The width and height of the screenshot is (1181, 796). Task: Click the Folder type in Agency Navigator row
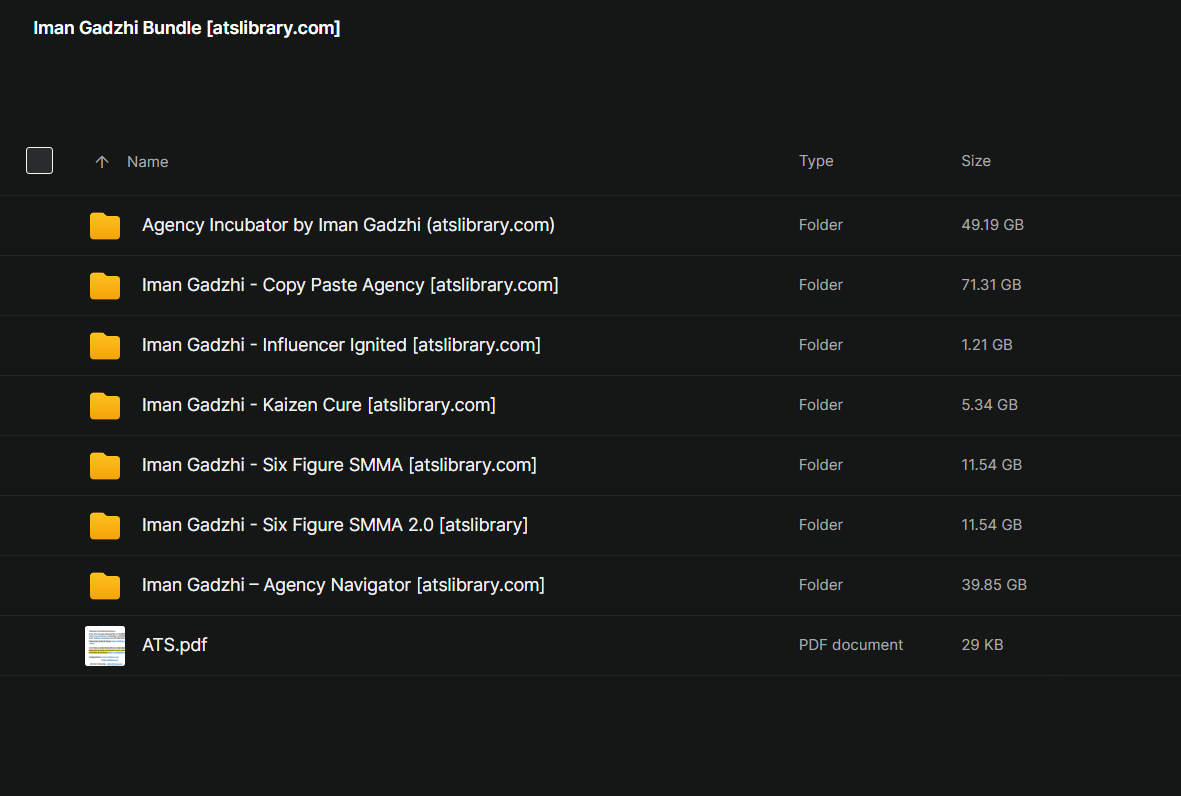coord(820,585)
